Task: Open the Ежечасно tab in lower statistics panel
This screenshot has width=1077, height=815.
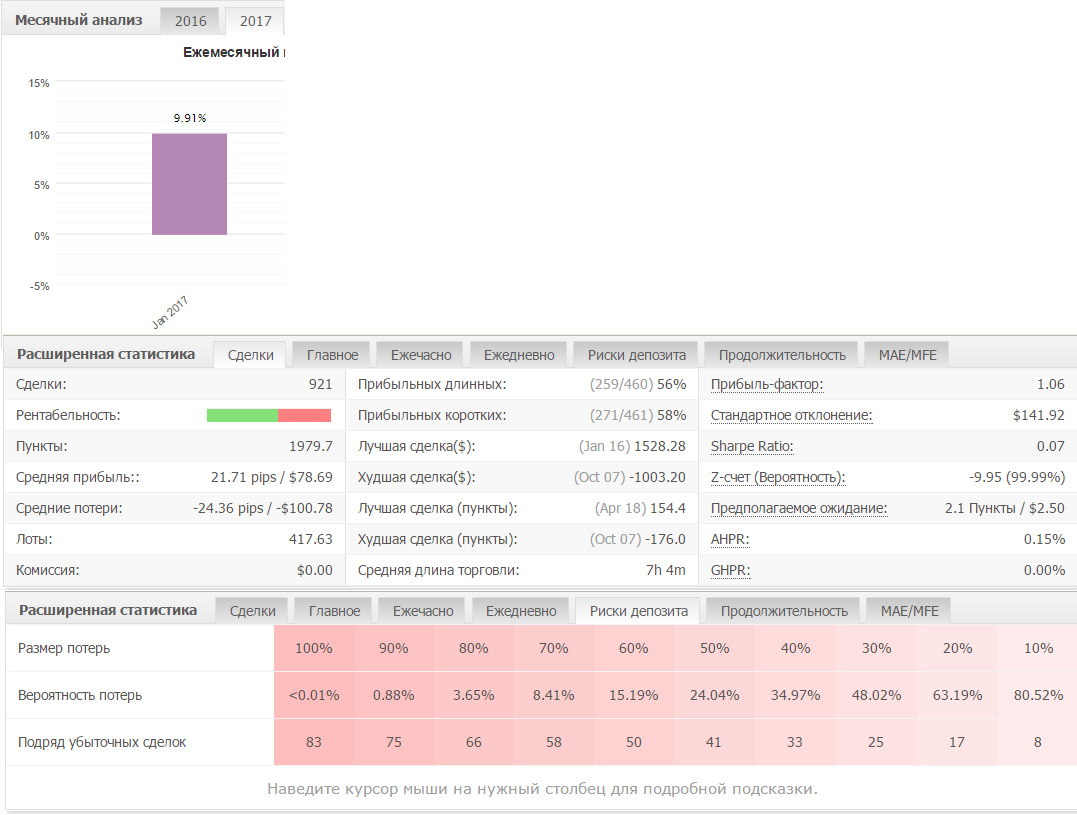Action: pos(423,611)
